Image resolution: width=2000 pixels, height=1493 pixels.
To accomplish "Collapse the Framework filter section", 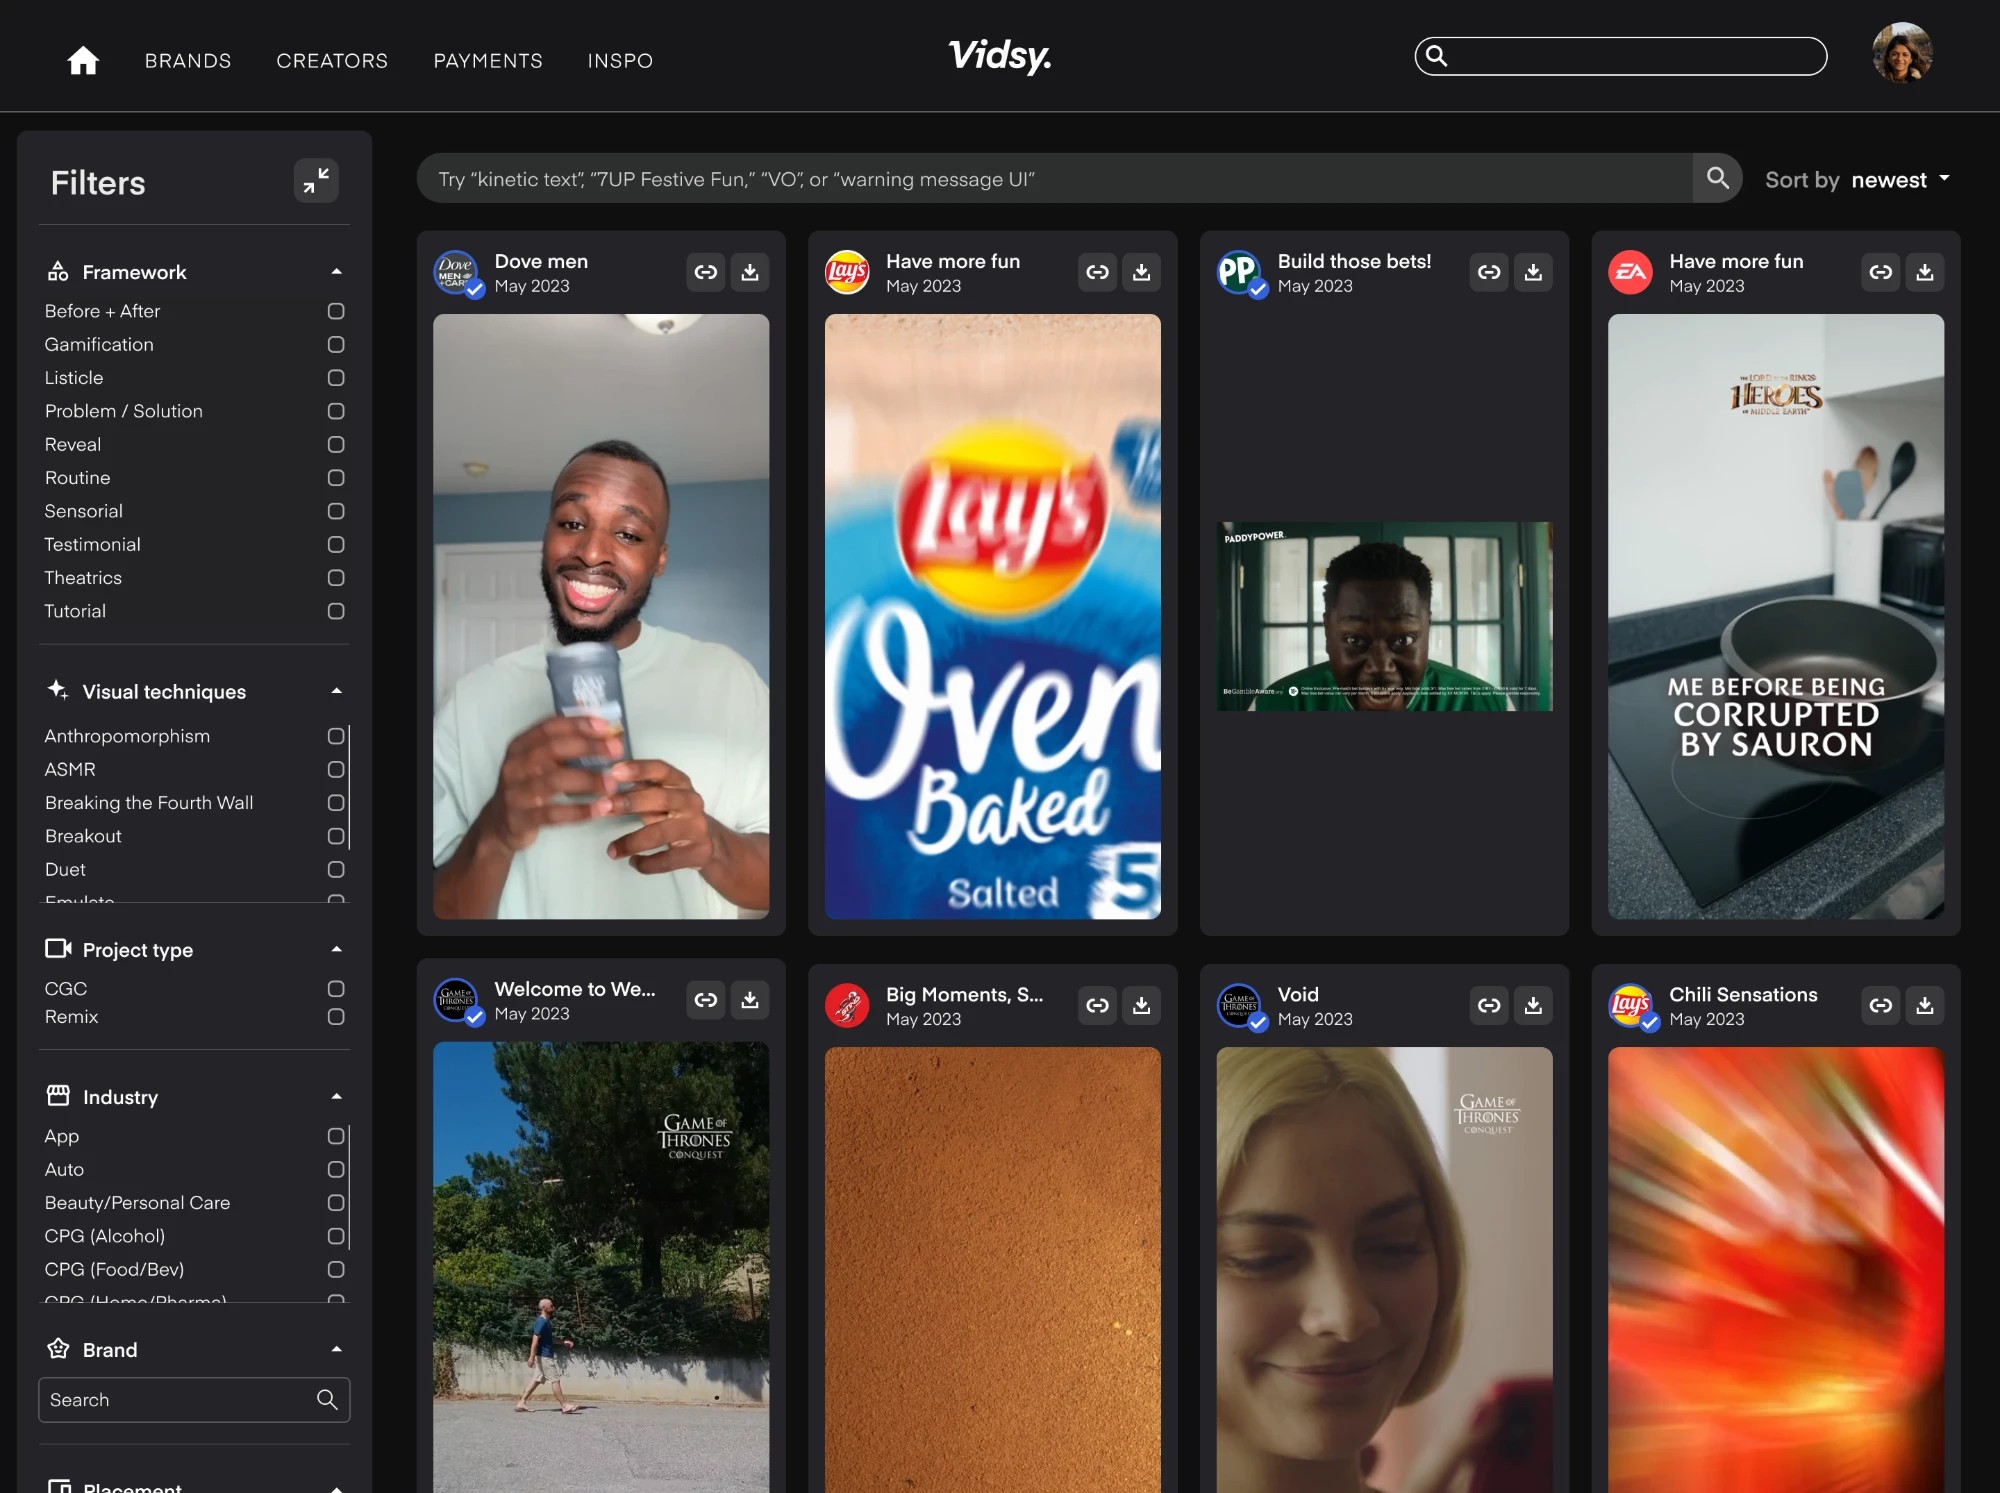I will tap(337, 271).
